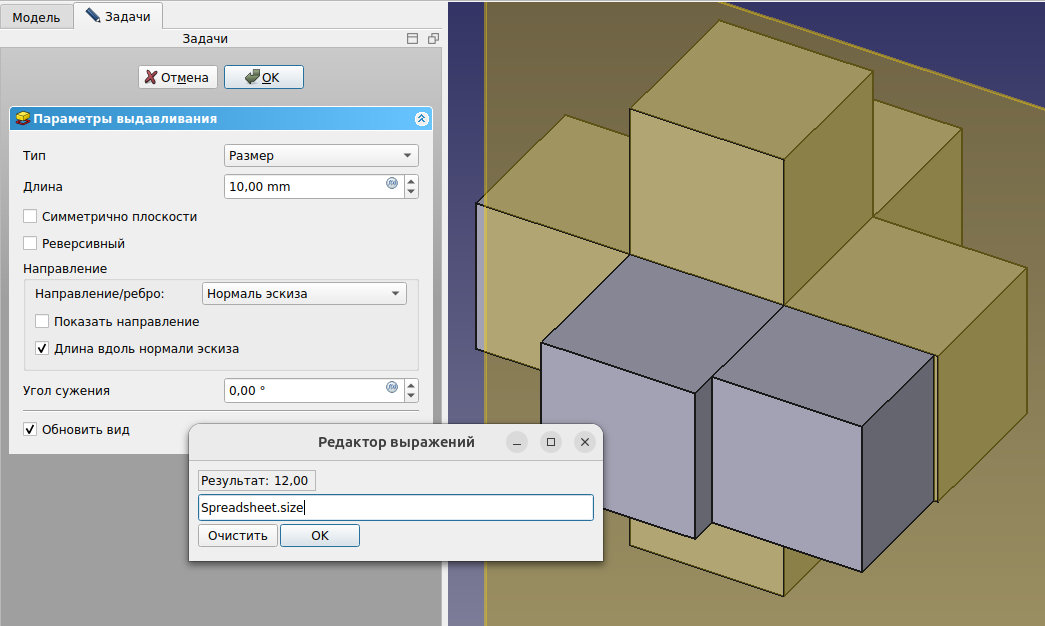1045x626 pixels.
Task: Maximize the Редактор выражений dialog
Action: [550, 442]
